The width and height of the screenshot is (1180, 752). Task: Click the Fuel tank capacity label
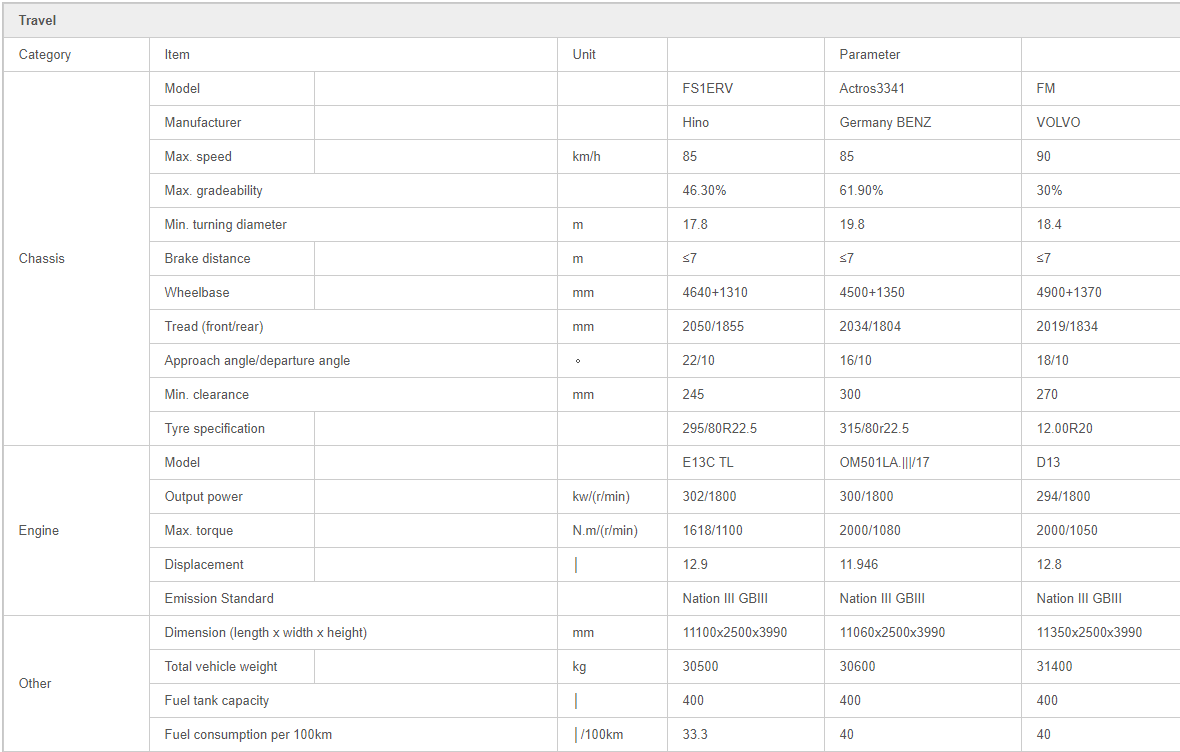point(216,700)
